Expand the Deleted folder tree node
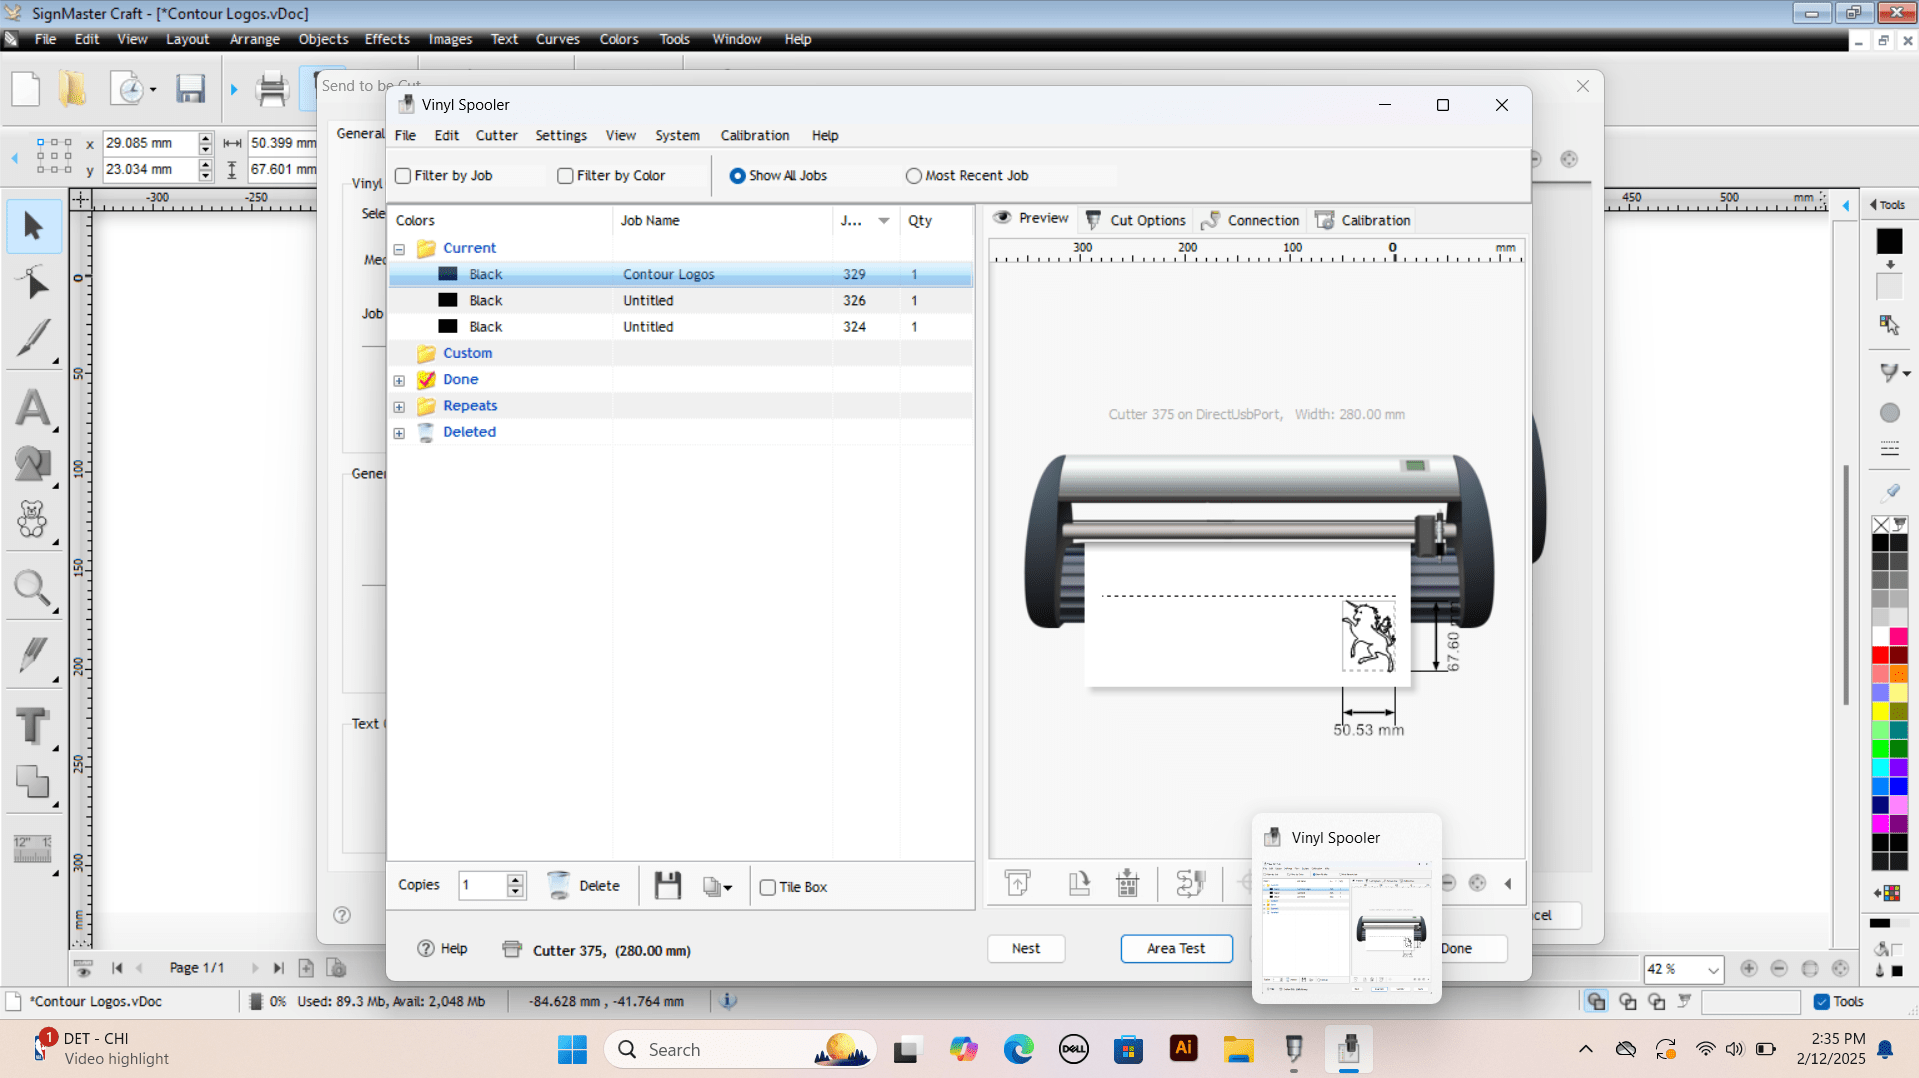The image size is (1919, 1078). click(x=399, y=434)
